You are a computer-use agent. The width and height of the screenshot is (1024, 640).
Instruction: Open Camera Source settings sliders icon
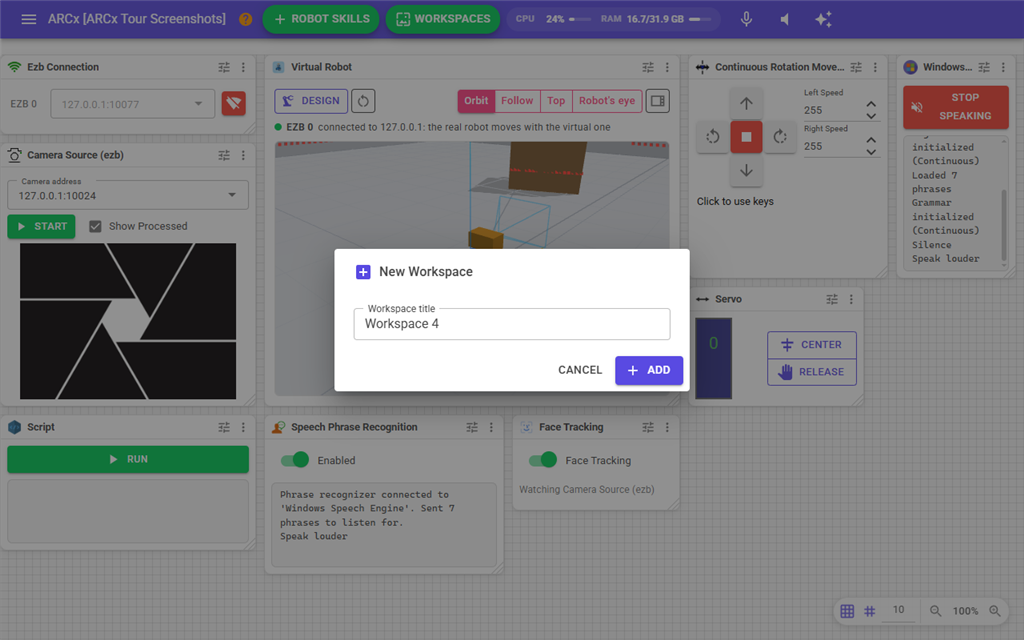coord(224,155)
